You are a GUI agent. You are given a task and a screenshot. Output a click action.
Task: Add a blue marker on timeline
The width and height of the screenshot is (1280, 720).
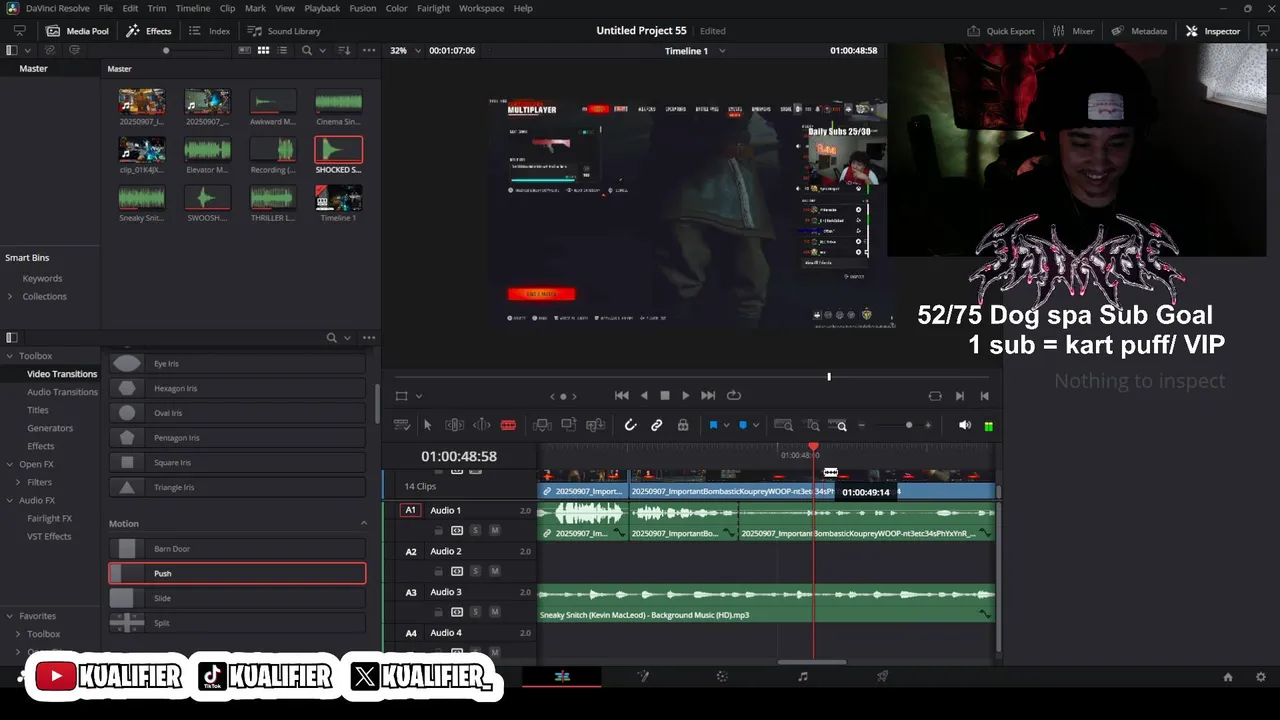(x=743, y=425)
